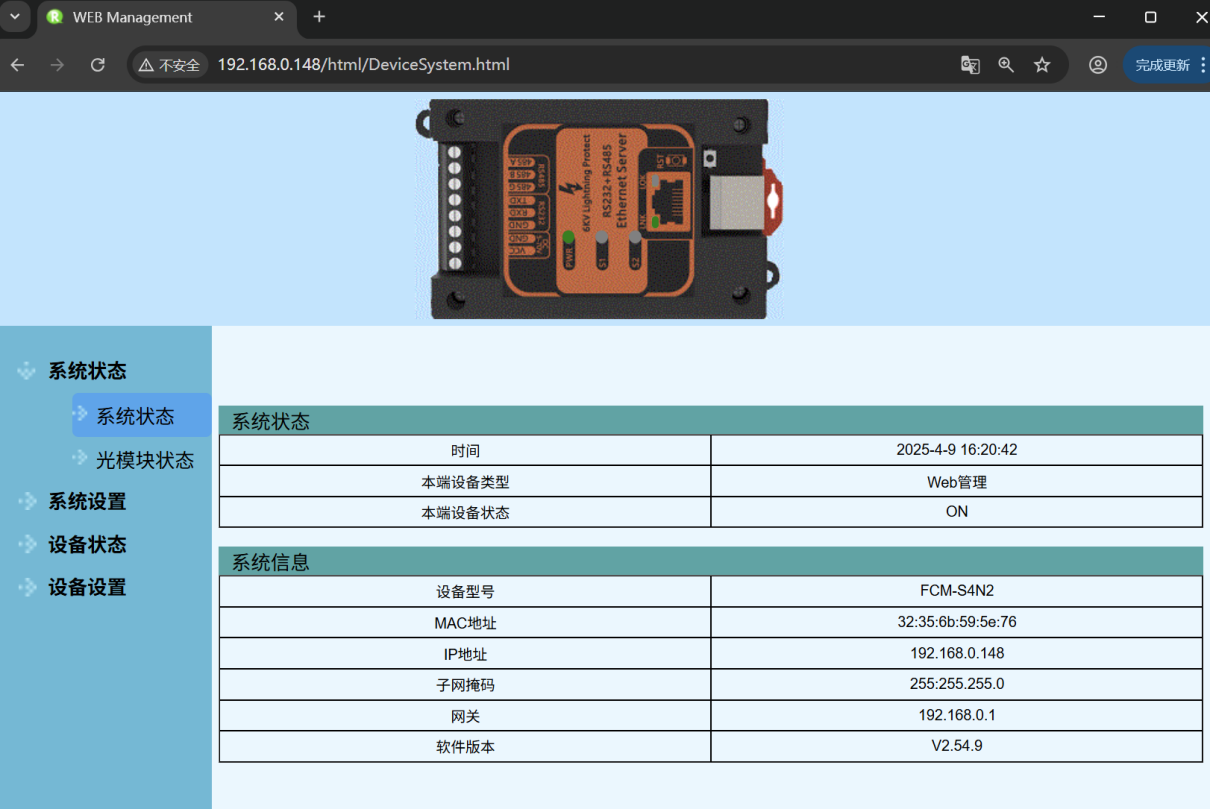Expand the 系统设置 menu section

[87, 502]
